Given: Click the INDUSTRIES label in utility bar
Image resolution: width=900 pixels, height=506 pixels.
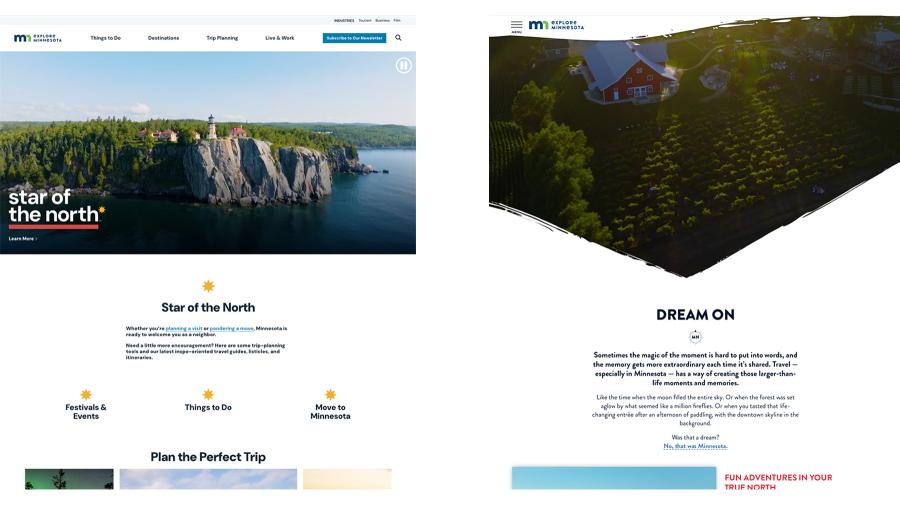Looking at the screenshot, I should (x=344, y=21).
